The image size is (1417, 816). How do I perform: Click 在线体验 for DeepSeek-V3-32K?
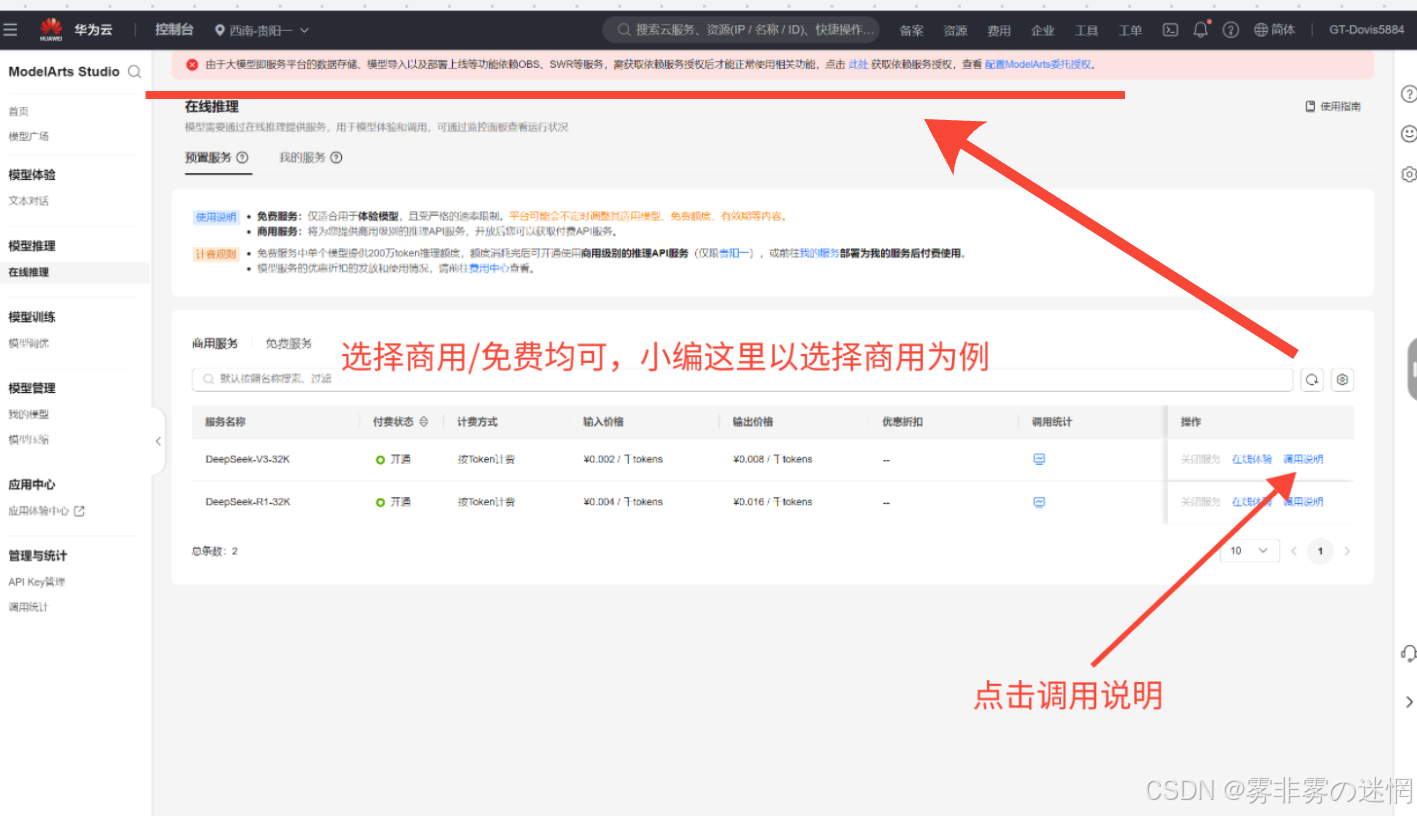[x=1252, y=459]
